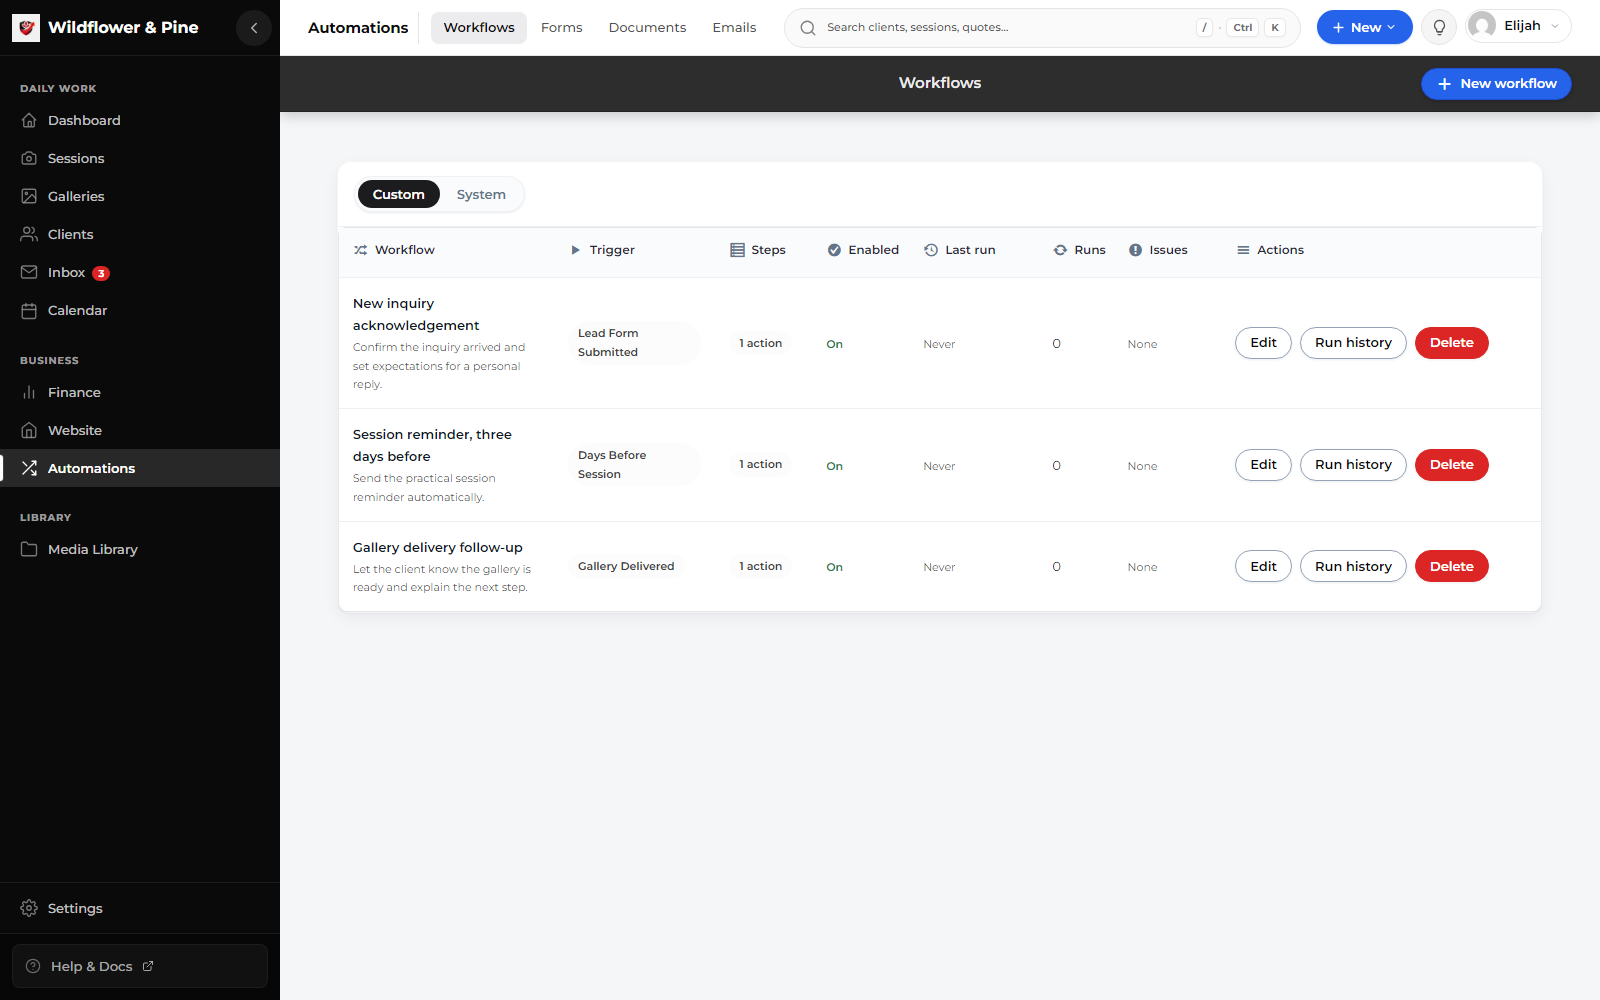Edit the Session reminder workflow
This screenshot has height=1000, width=1600.
click(x=1263, y=465)
